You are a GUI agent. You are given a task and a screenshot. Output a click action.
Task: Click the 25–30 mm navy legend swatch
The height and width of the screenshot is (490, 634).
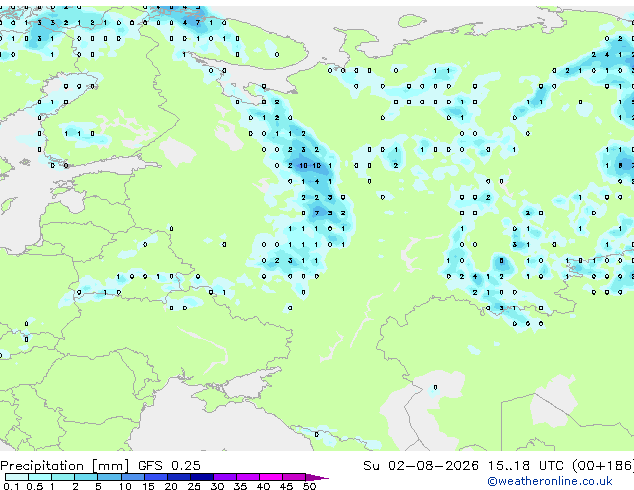(x=202, y=477)
